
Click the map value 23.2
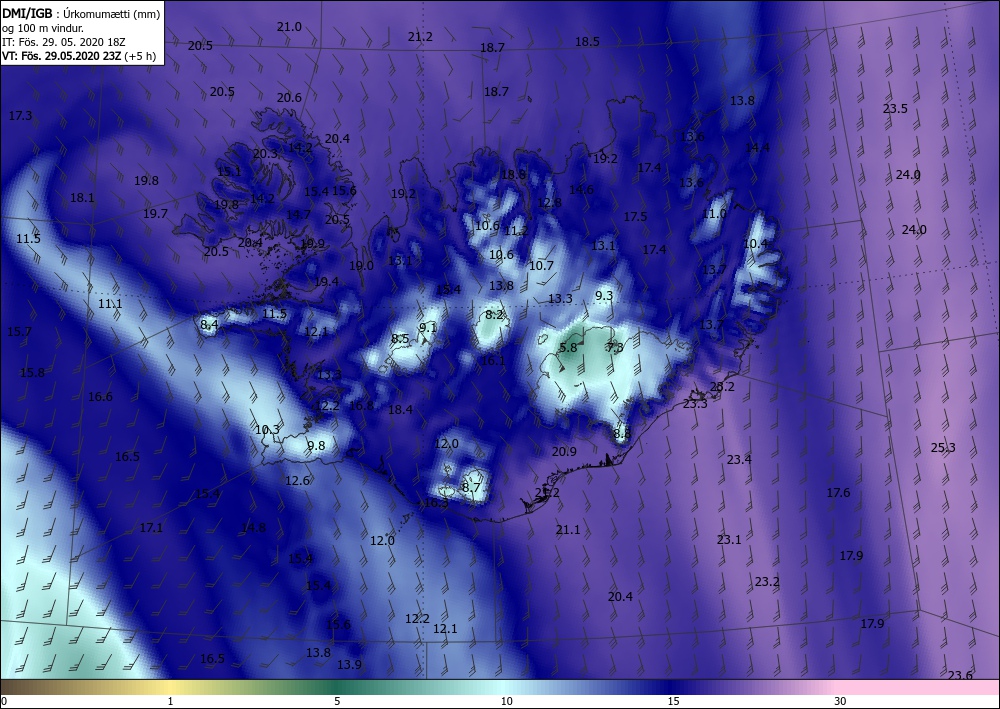[x=767, y=581]
